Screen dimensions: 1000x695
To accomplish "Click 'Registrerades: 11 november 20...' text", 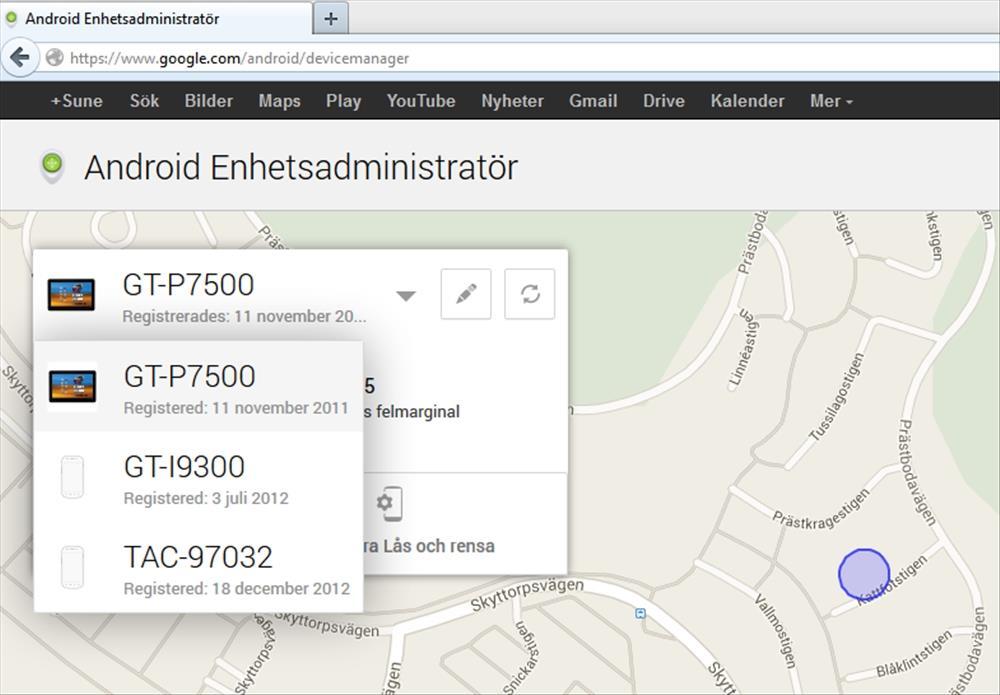I will (x=244, y=316).
